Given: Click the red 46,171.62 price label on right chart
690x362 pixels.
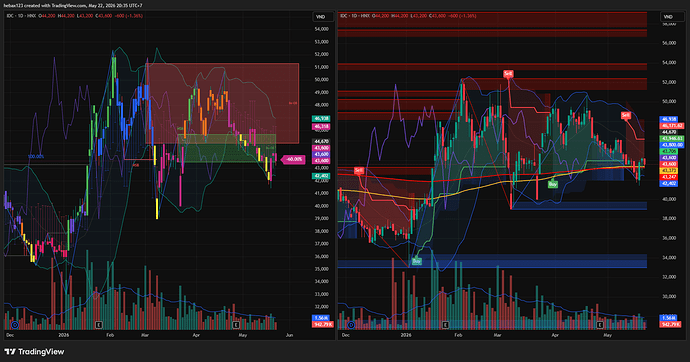Looking at the screenshot, I should [x=672, y=126].
